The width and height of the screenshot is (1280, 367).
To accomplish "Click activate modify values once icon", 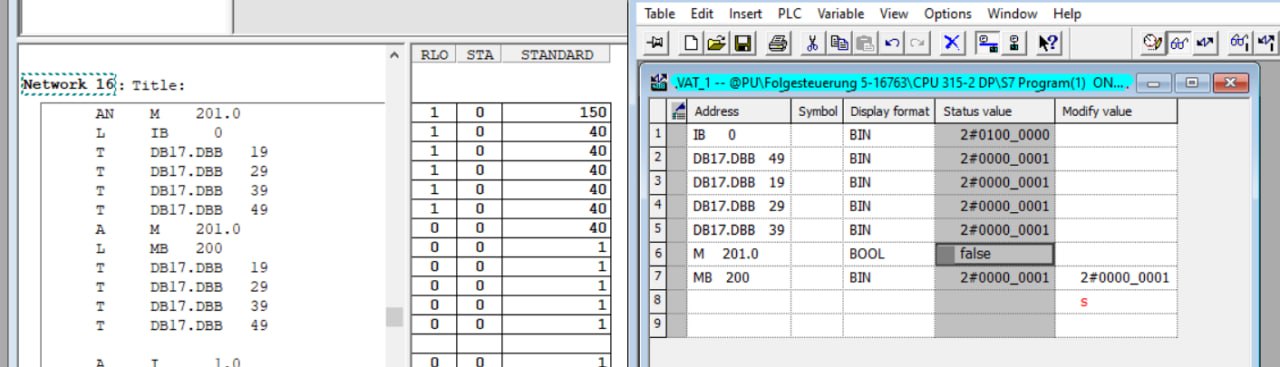I will tap(1266, 43).
